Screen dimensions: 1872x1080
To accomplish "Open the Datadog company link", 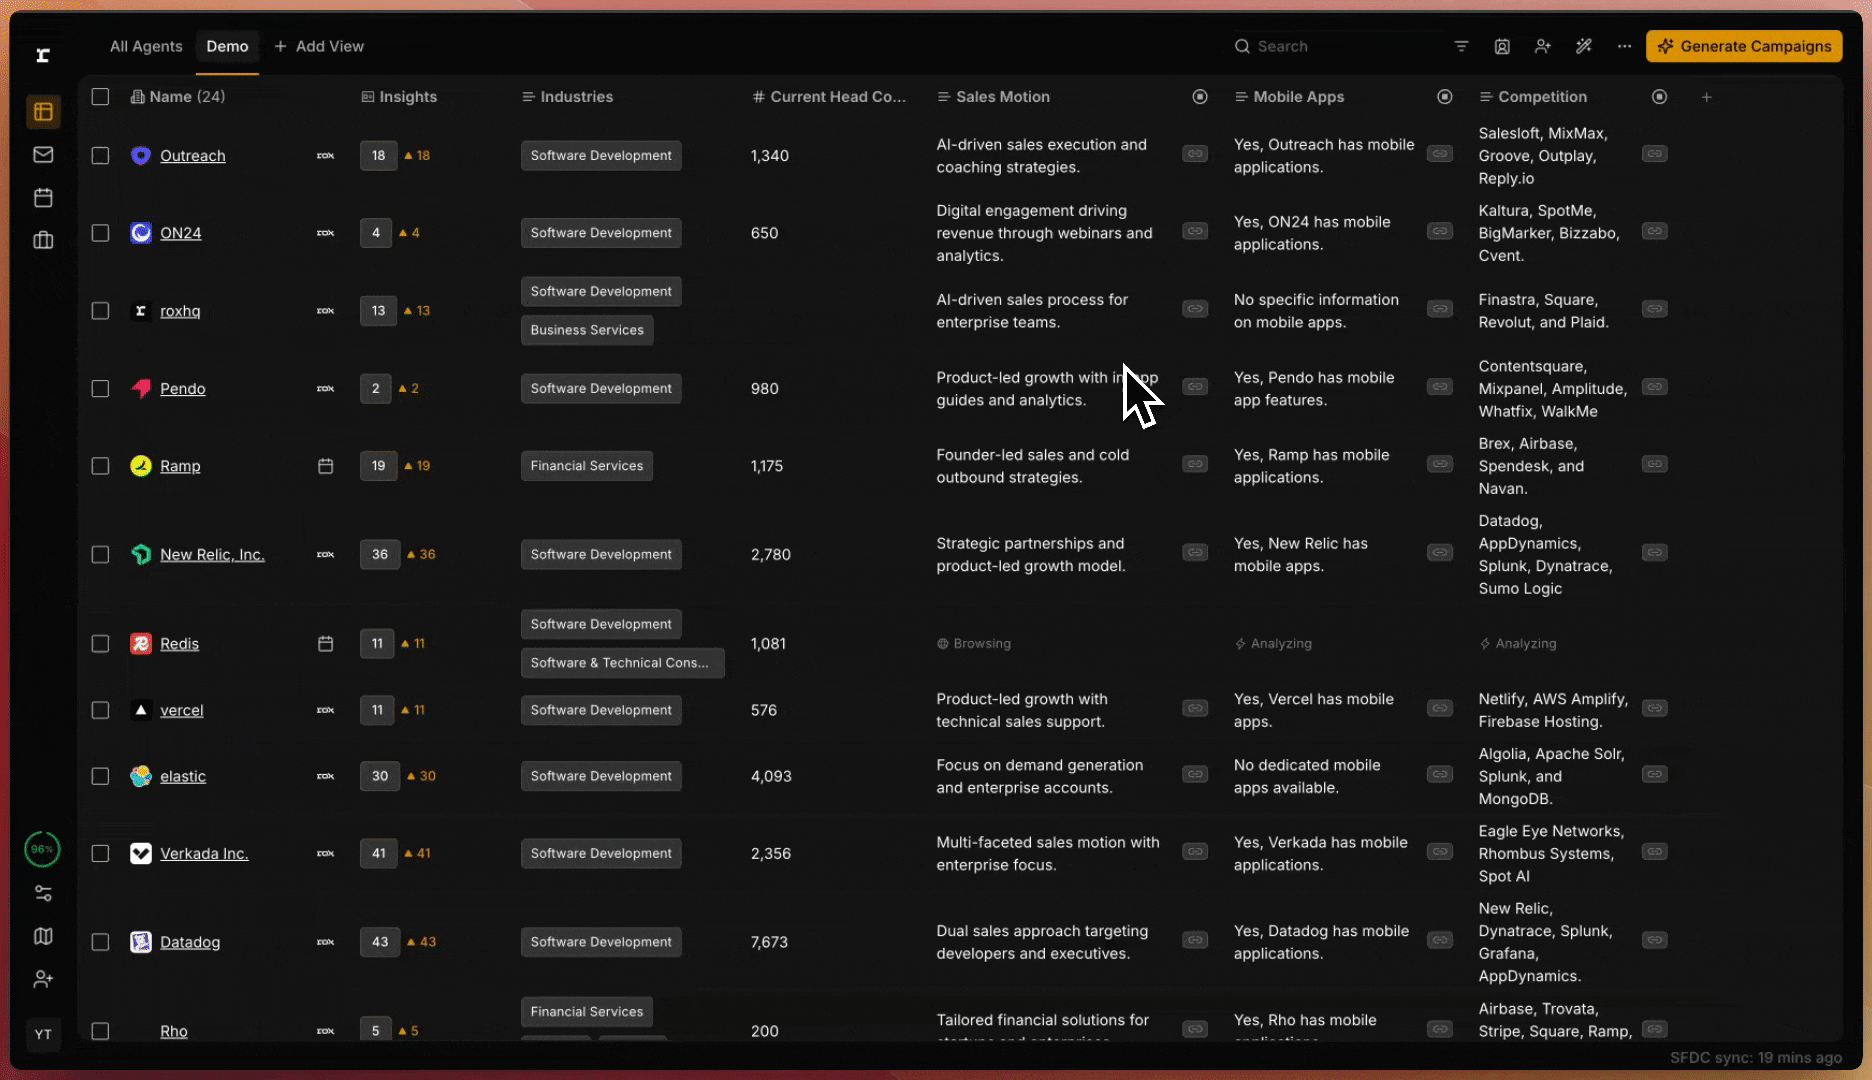I will coord(190,942).
